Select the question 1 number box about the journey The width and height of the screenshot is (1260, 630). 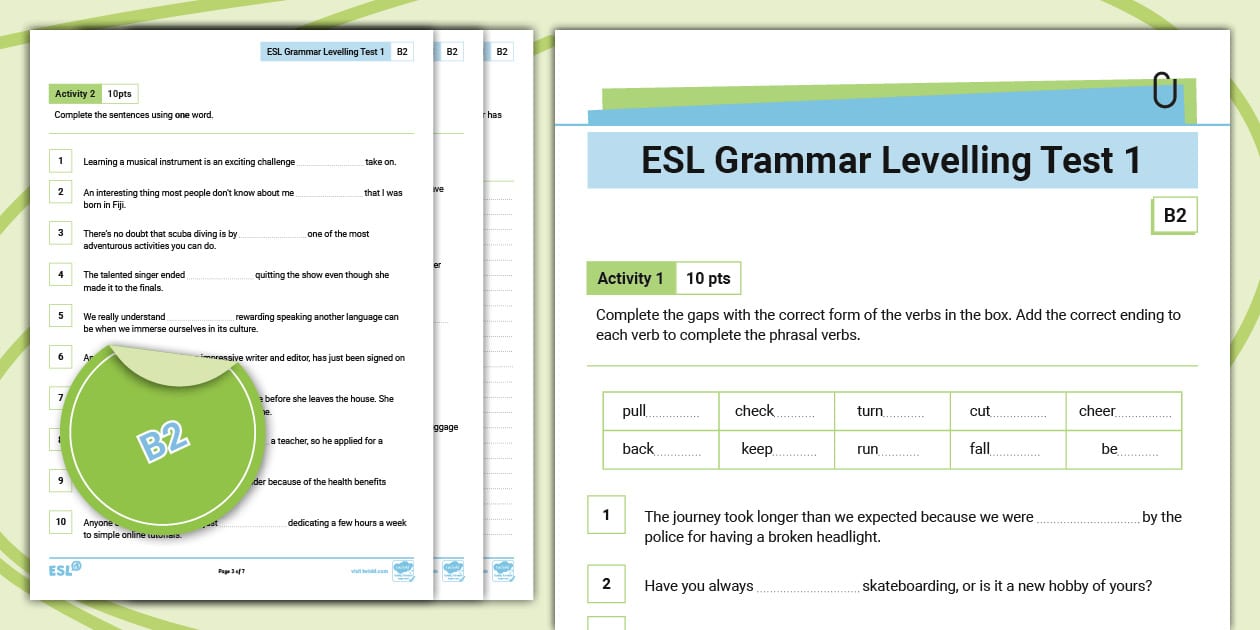pyautogui.click(x=606, y=515)
